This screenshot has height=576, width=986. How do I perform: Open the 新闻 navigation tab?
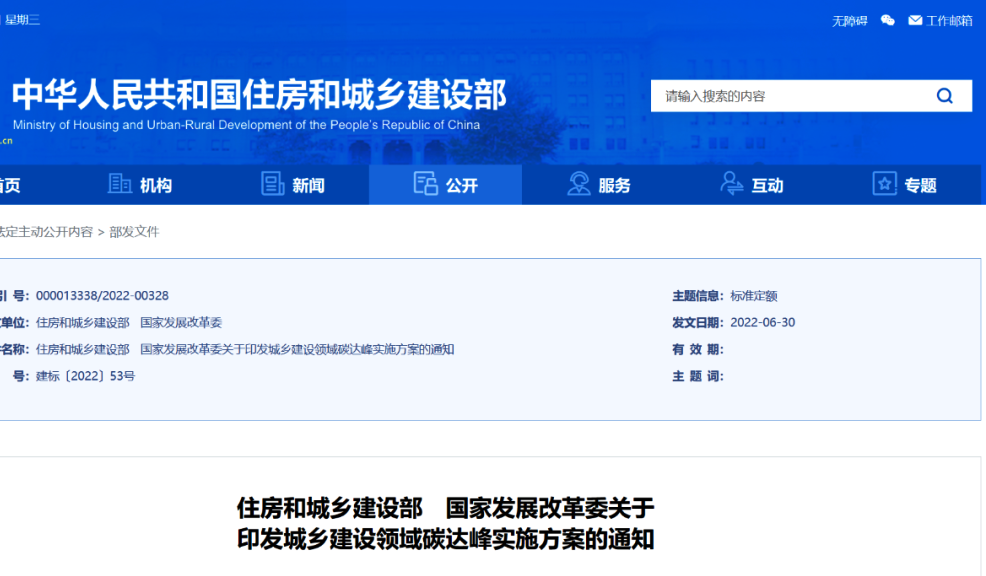[292, 184]
